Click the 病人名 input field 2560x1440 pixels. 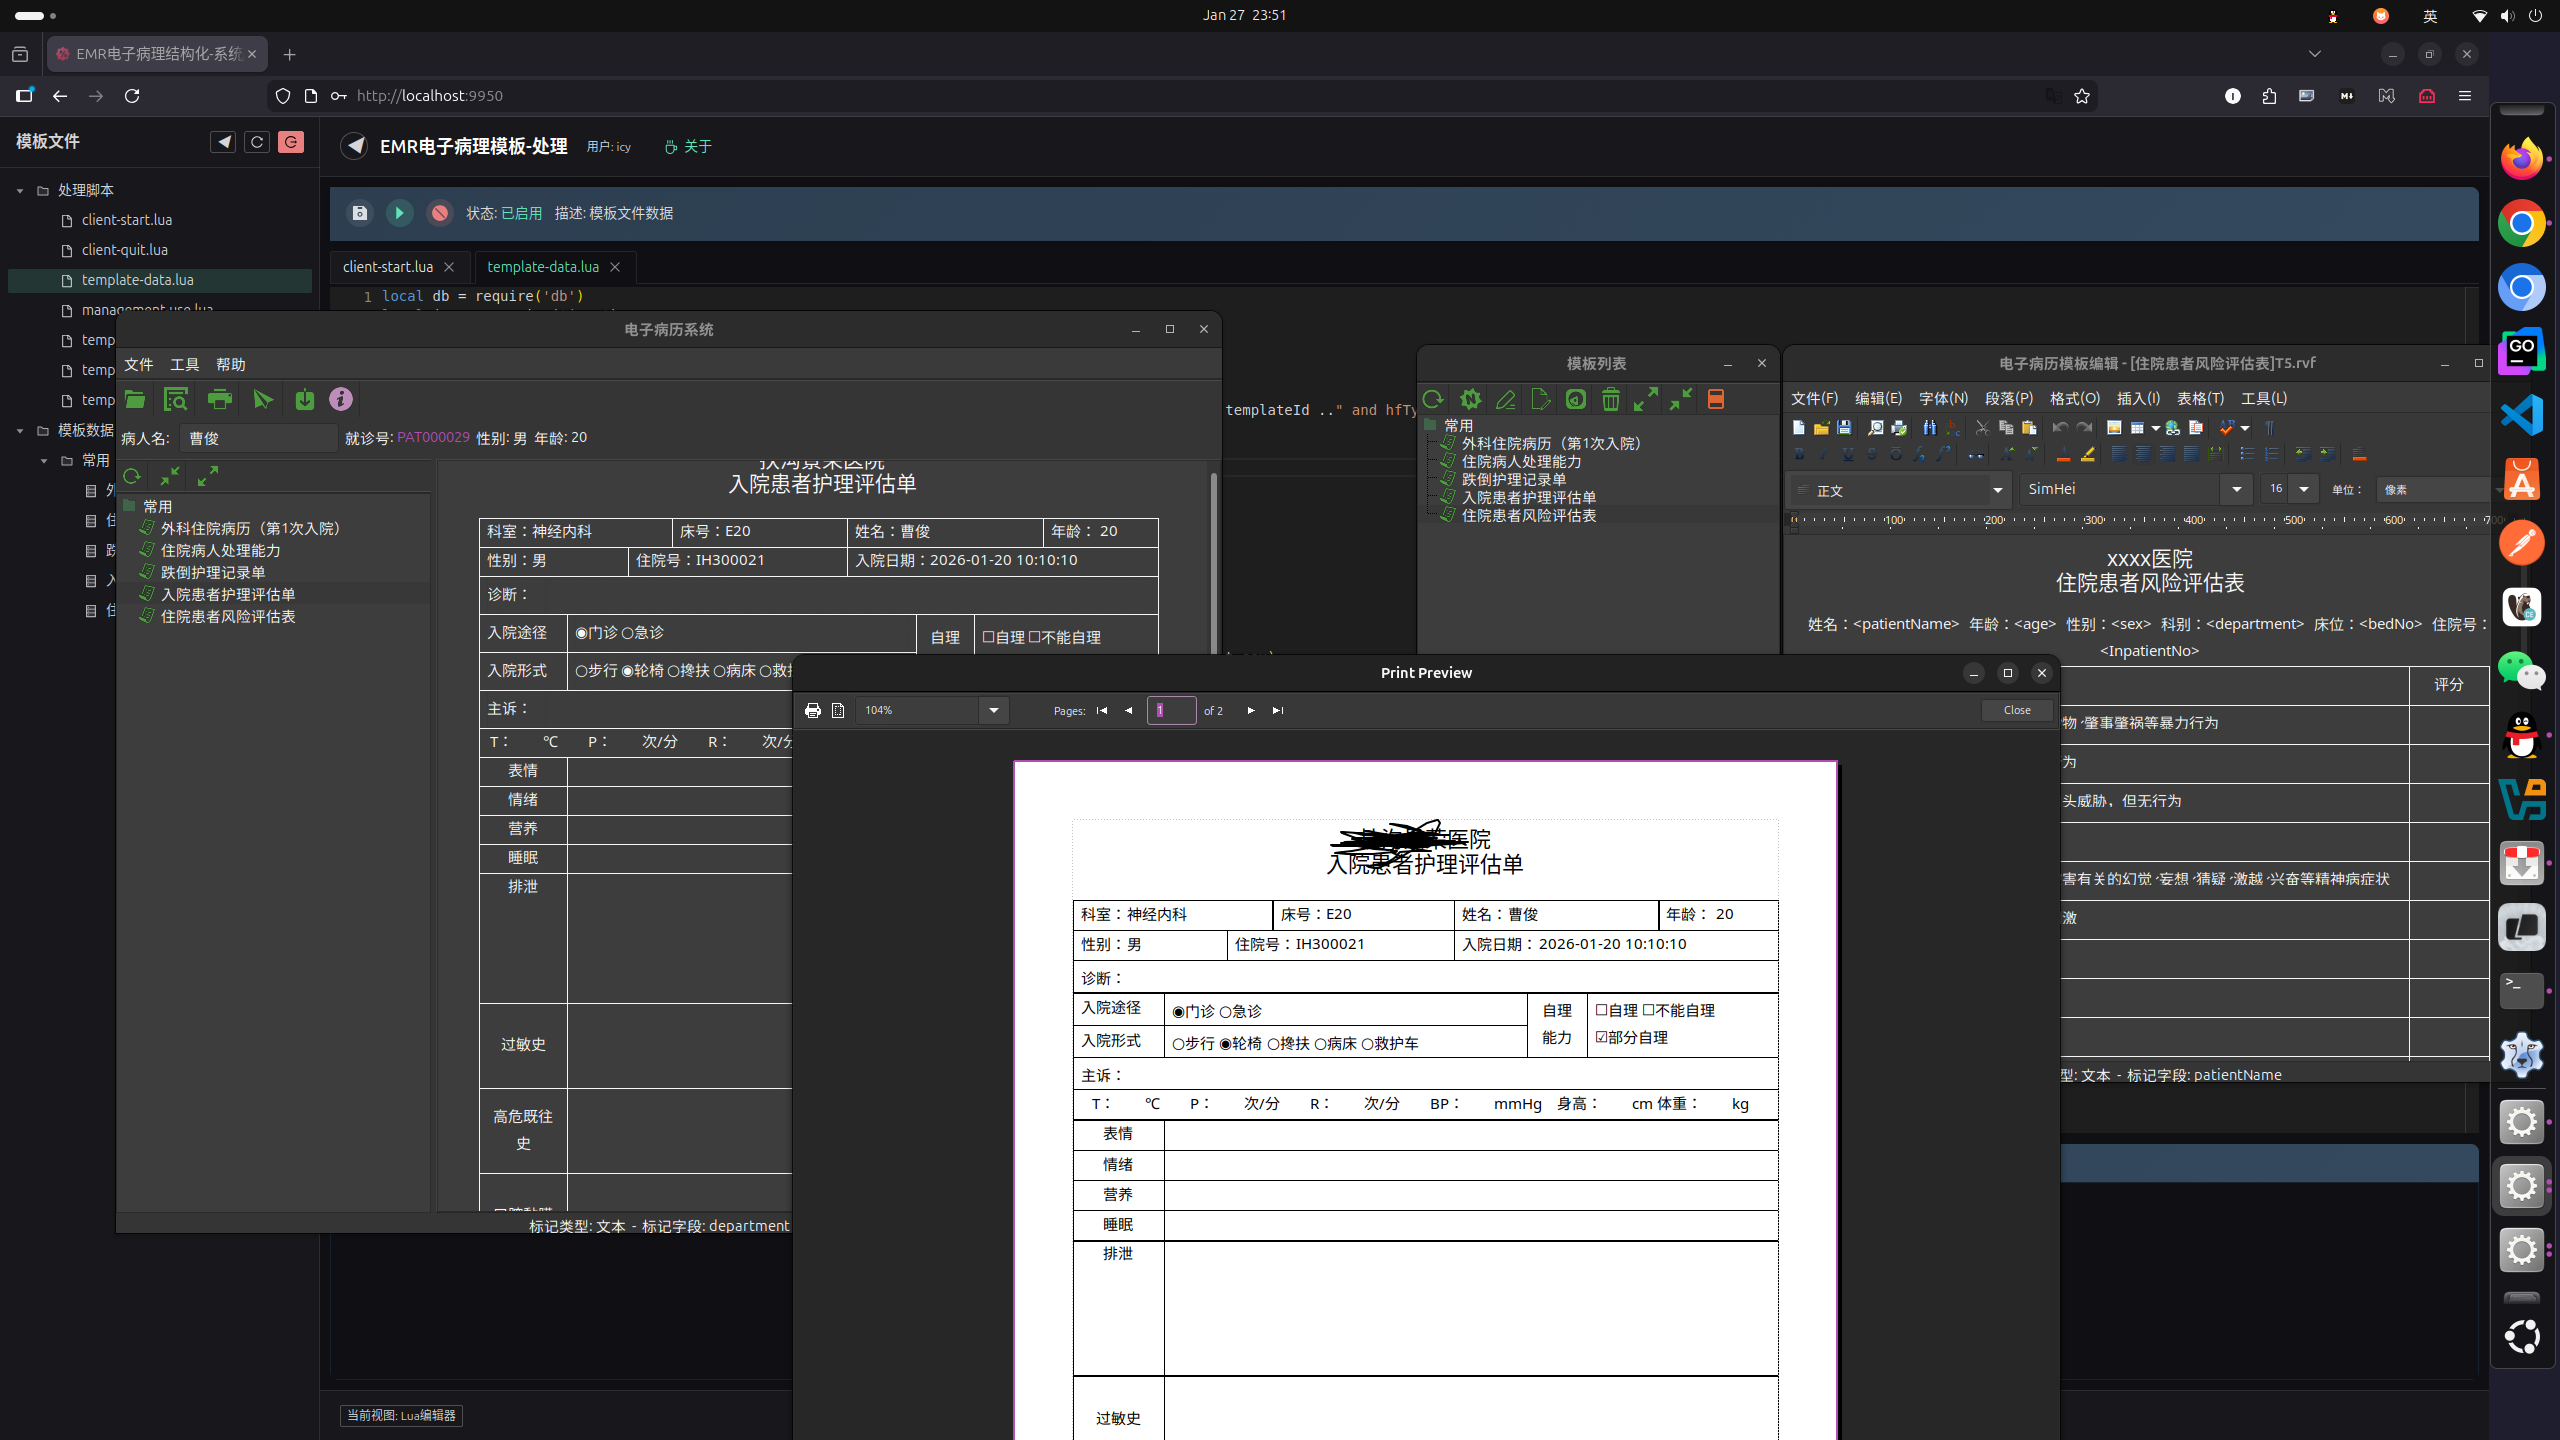point(258,438)
